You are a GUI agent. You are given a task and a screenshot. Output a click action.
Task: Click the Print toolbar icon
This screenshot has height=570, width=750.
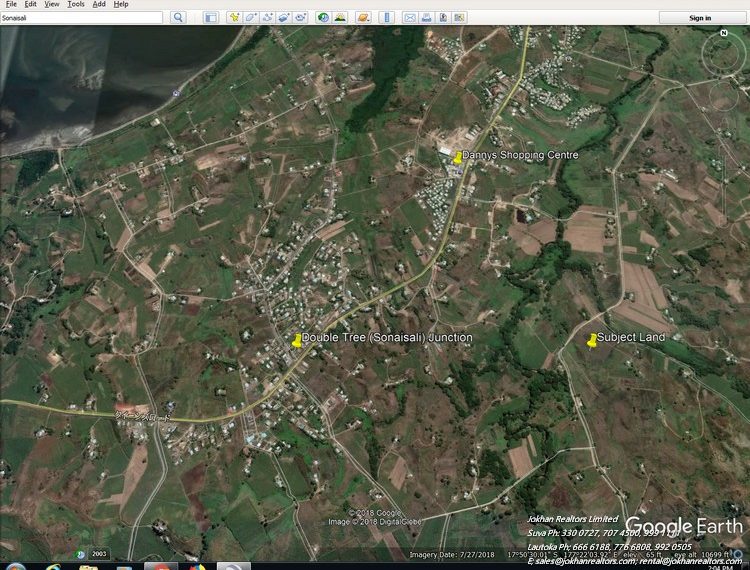pyautogui.click(x=426, y=18)
